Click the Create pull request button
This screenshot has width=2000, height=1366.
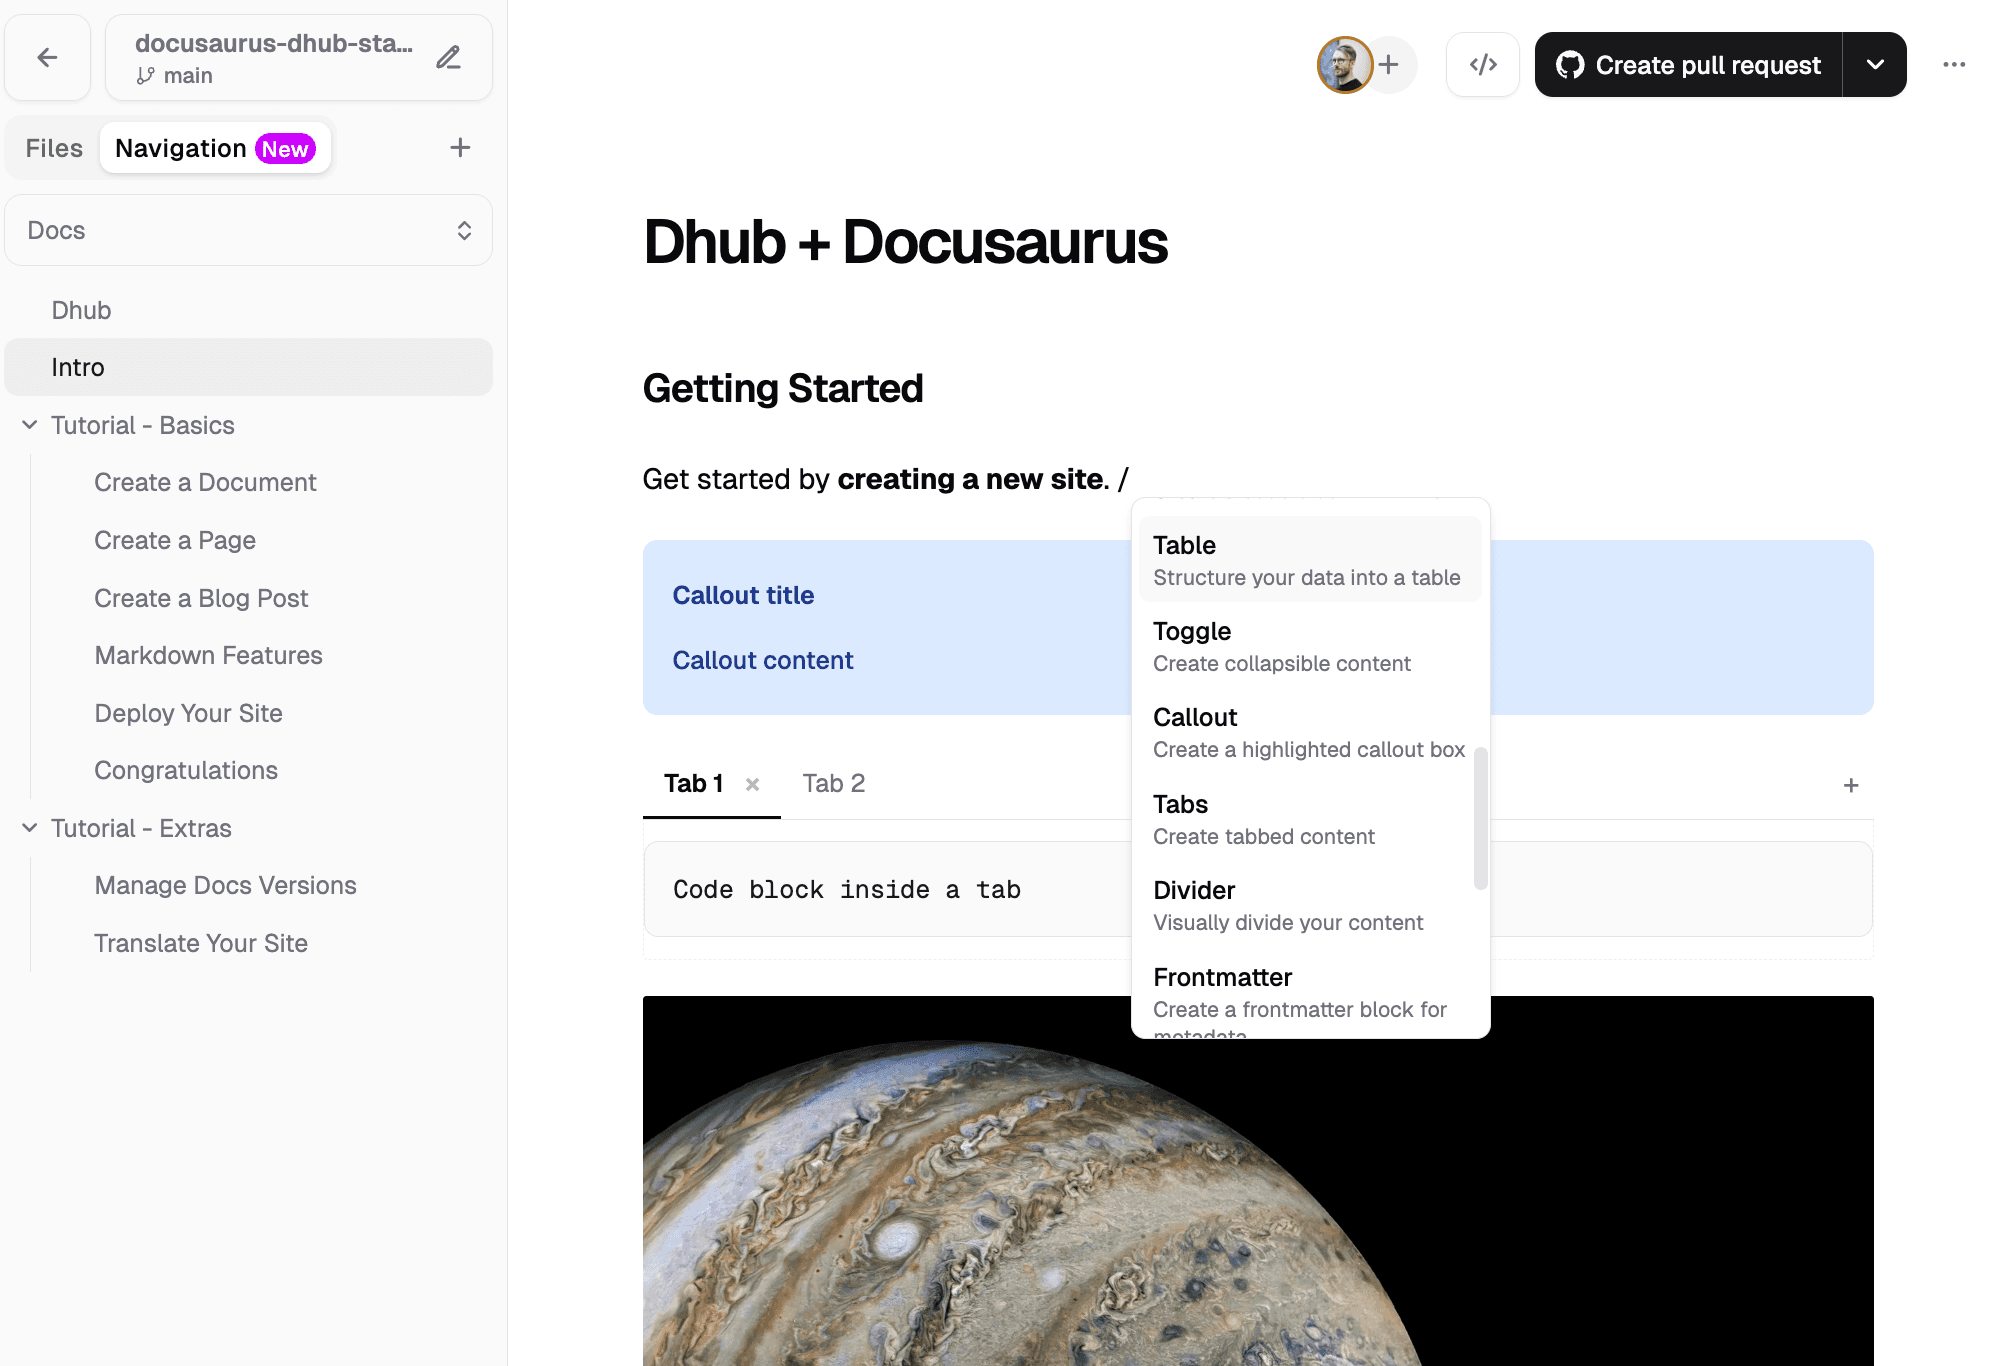[x=1689, y=65]
